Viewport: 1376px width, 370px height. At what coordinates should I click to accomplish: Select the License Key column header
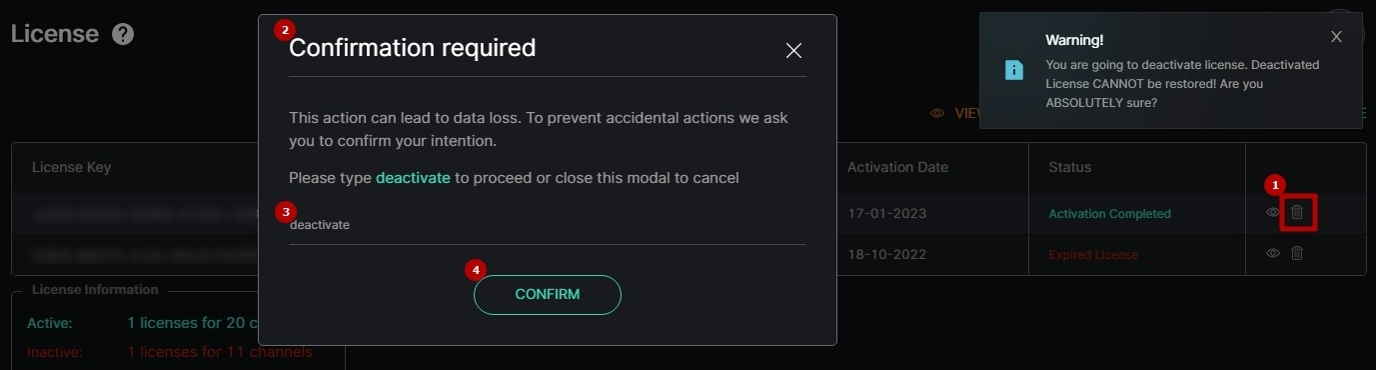71,167
